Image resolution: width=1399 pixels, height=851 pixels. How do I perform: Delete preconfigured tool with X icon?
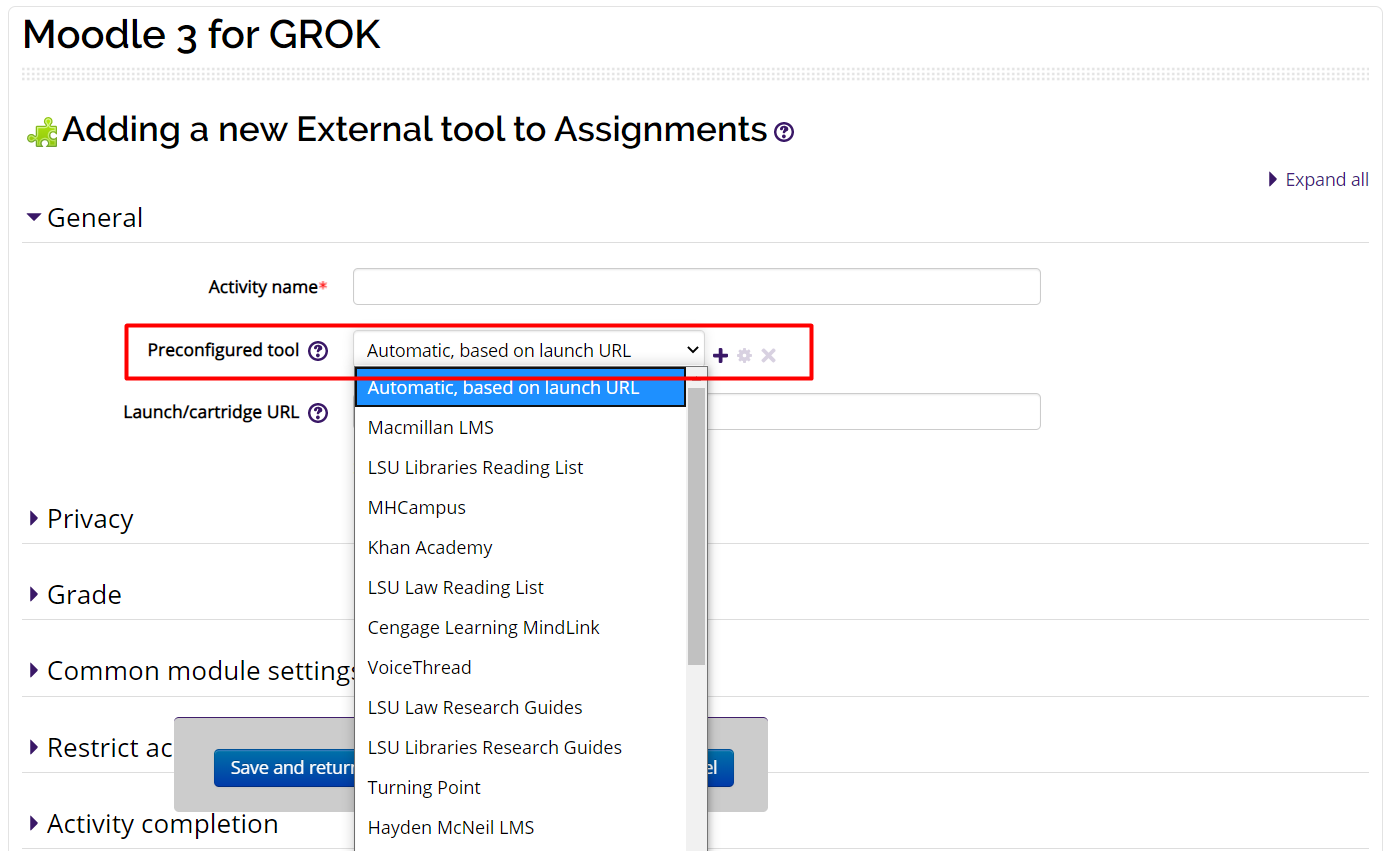[768, 355]
